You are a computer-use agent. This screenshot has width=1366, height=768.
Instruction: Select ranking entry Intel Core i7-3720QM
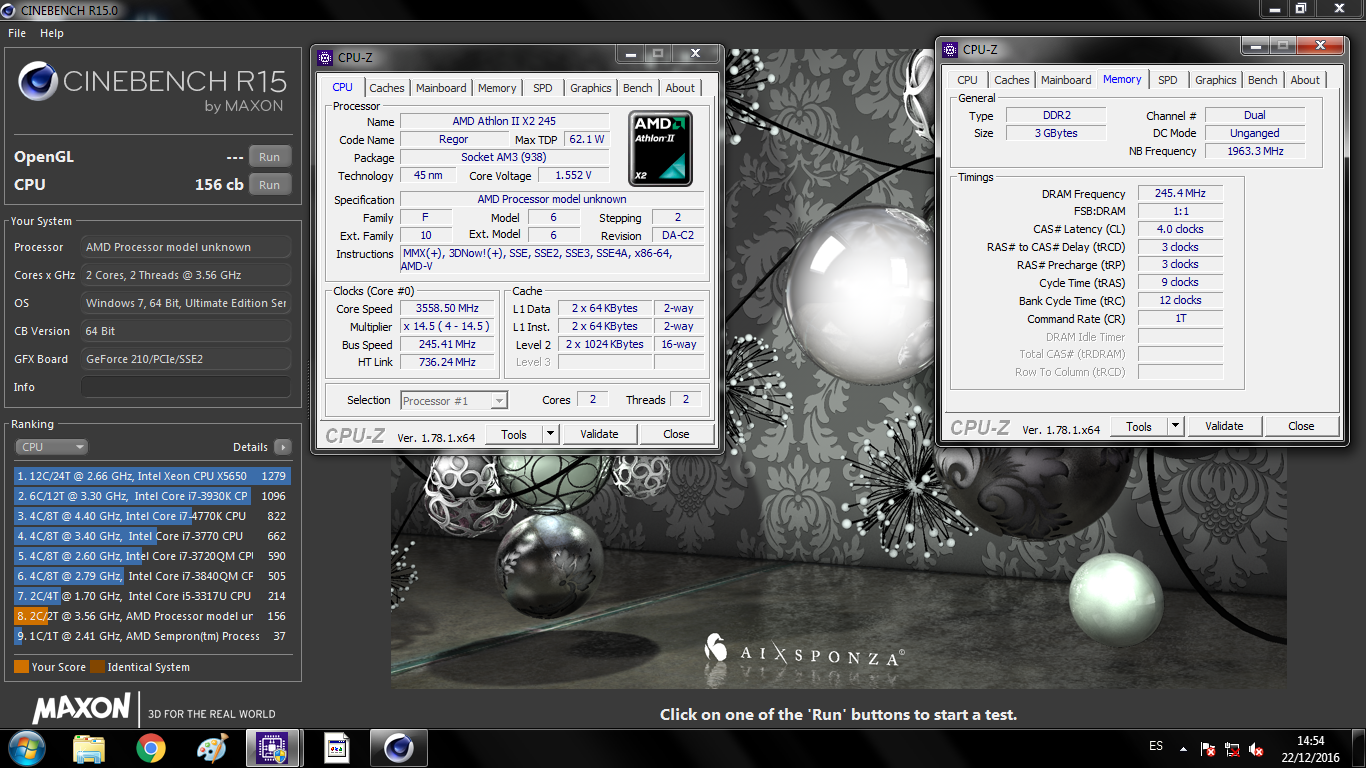pos(152,556)
